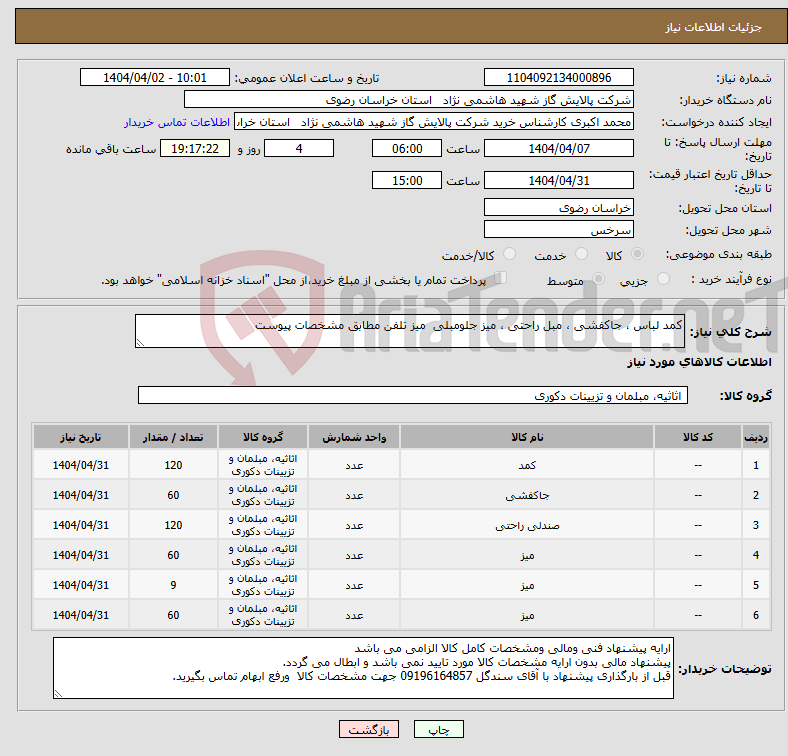Click the deadline time 06:00 field
Image resolution: width=788 pixels, height=756 pixels.
407,148
